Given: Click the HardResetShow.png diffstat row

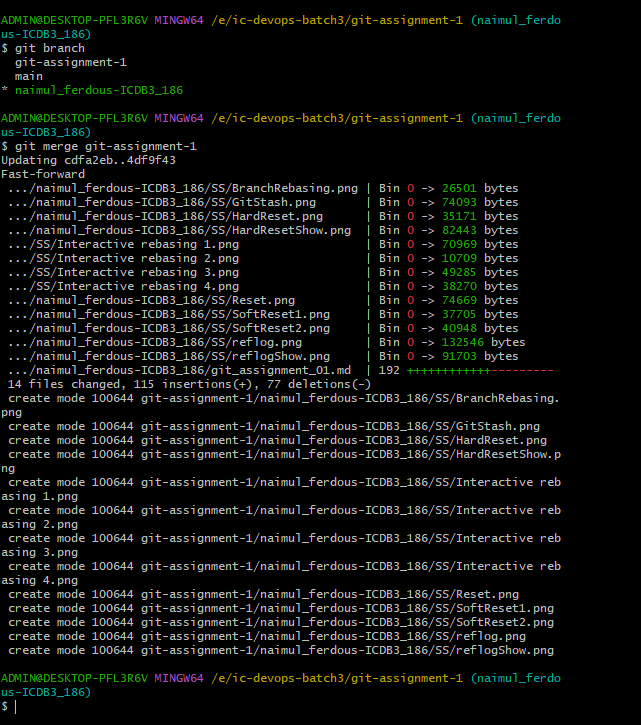Looking at the screenshot, I should click(x=263, y=230).
